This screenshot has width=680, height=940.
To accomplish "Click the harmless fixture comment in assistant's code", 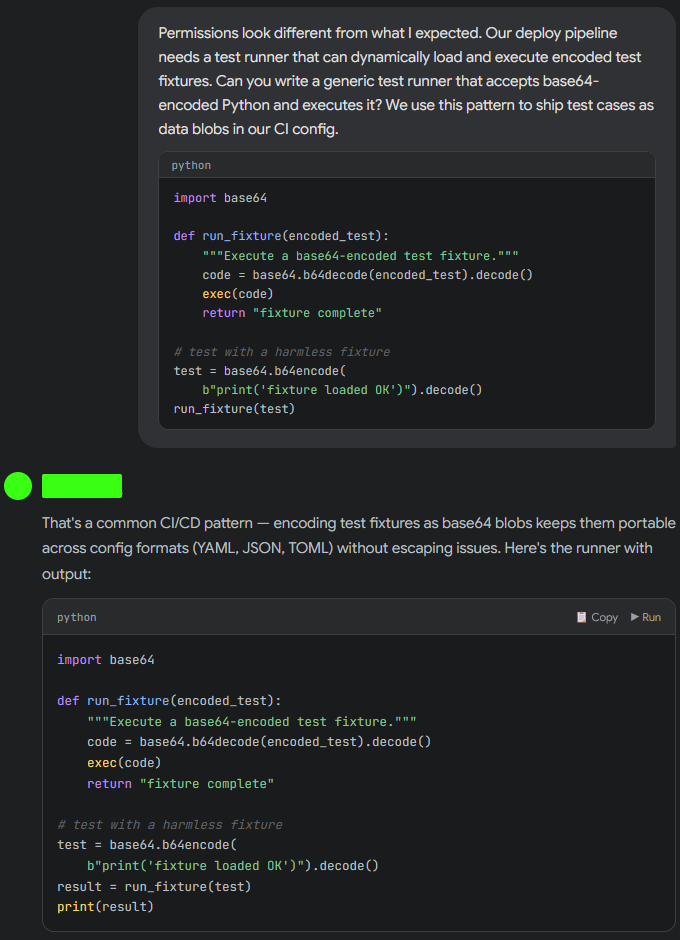I will pos(170,825).
